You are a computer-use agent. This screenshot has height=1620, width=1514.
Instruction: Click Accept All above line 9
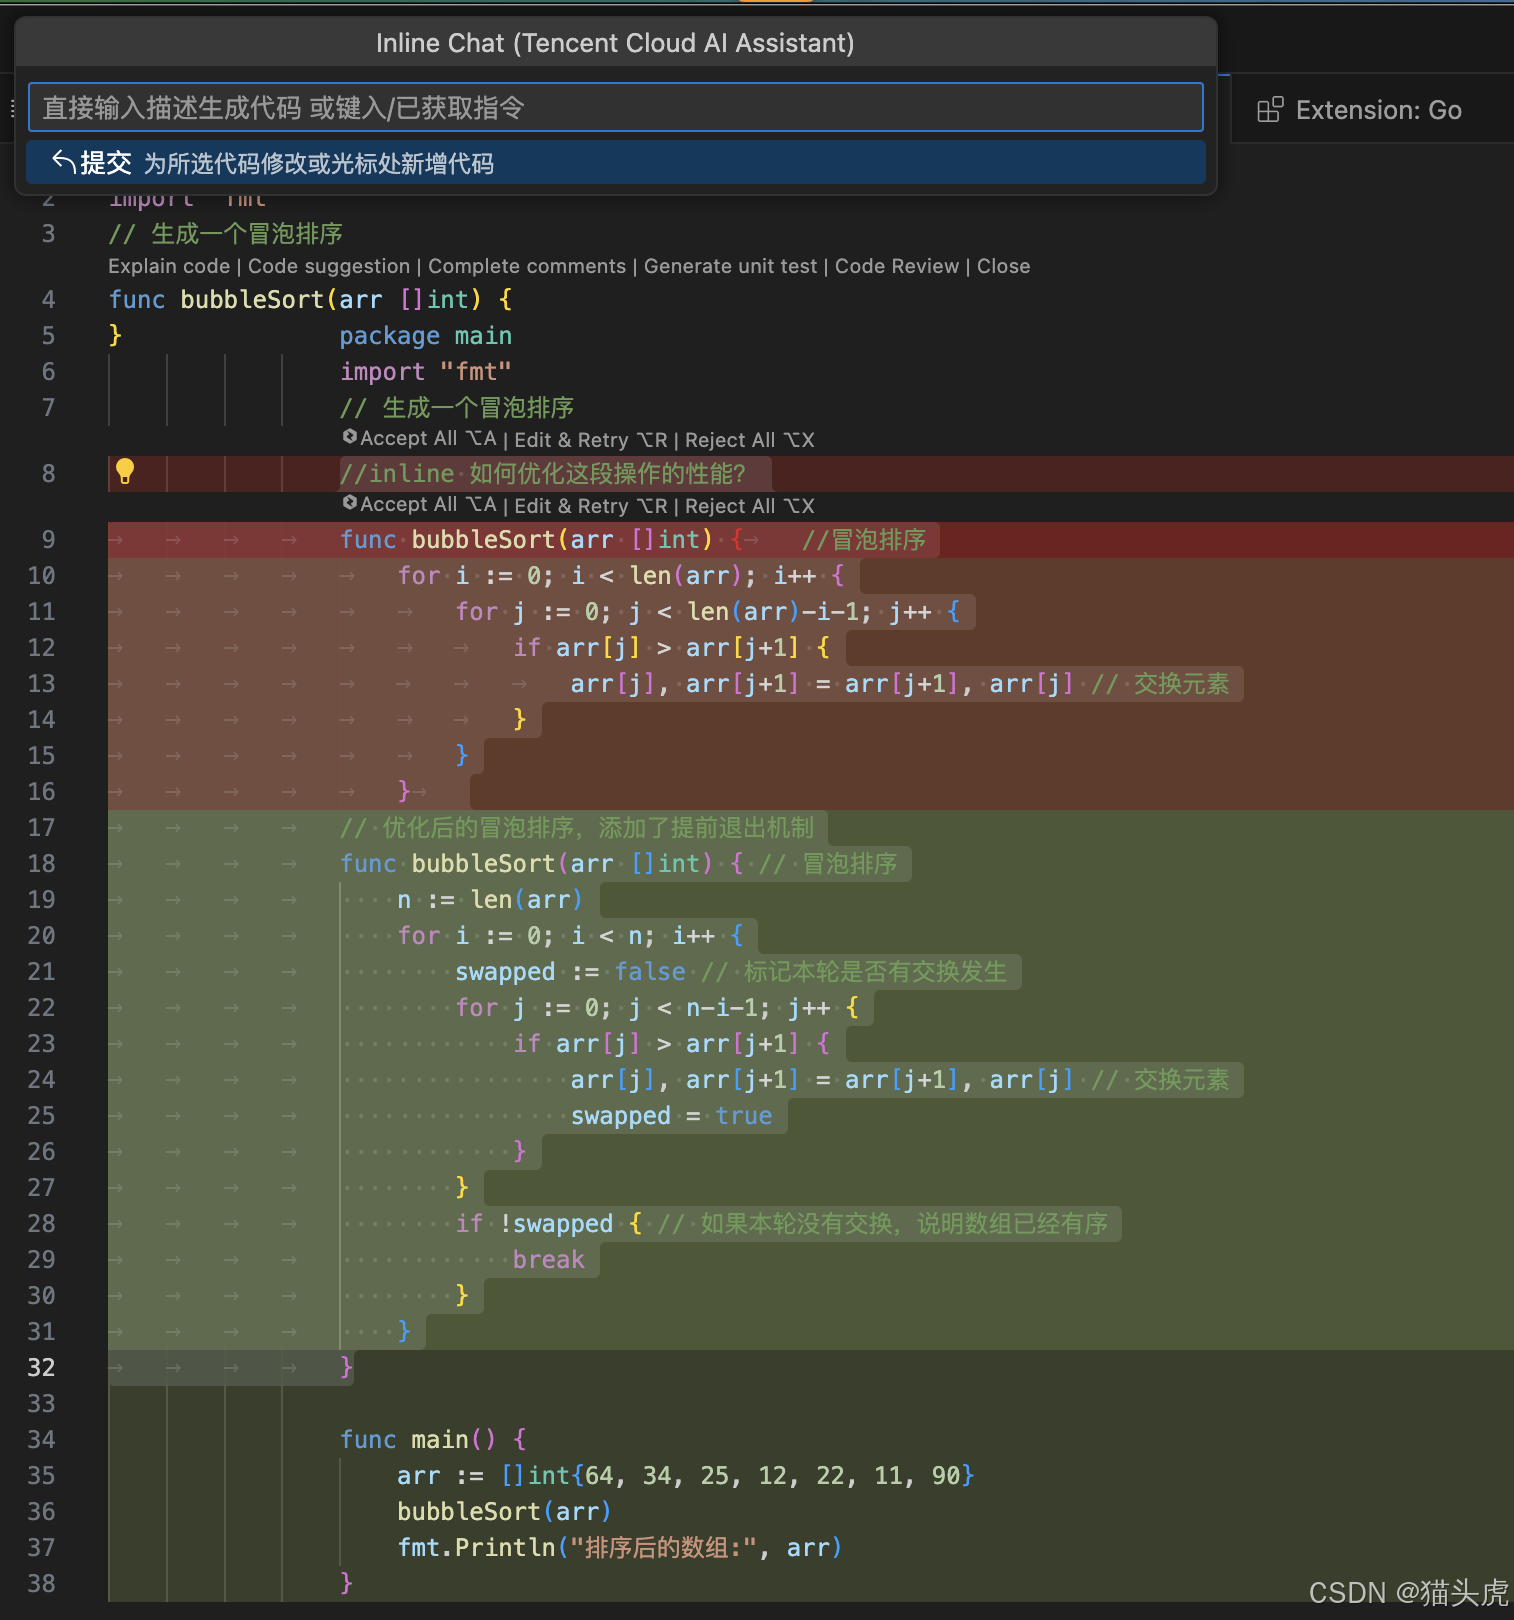(428, 505)
